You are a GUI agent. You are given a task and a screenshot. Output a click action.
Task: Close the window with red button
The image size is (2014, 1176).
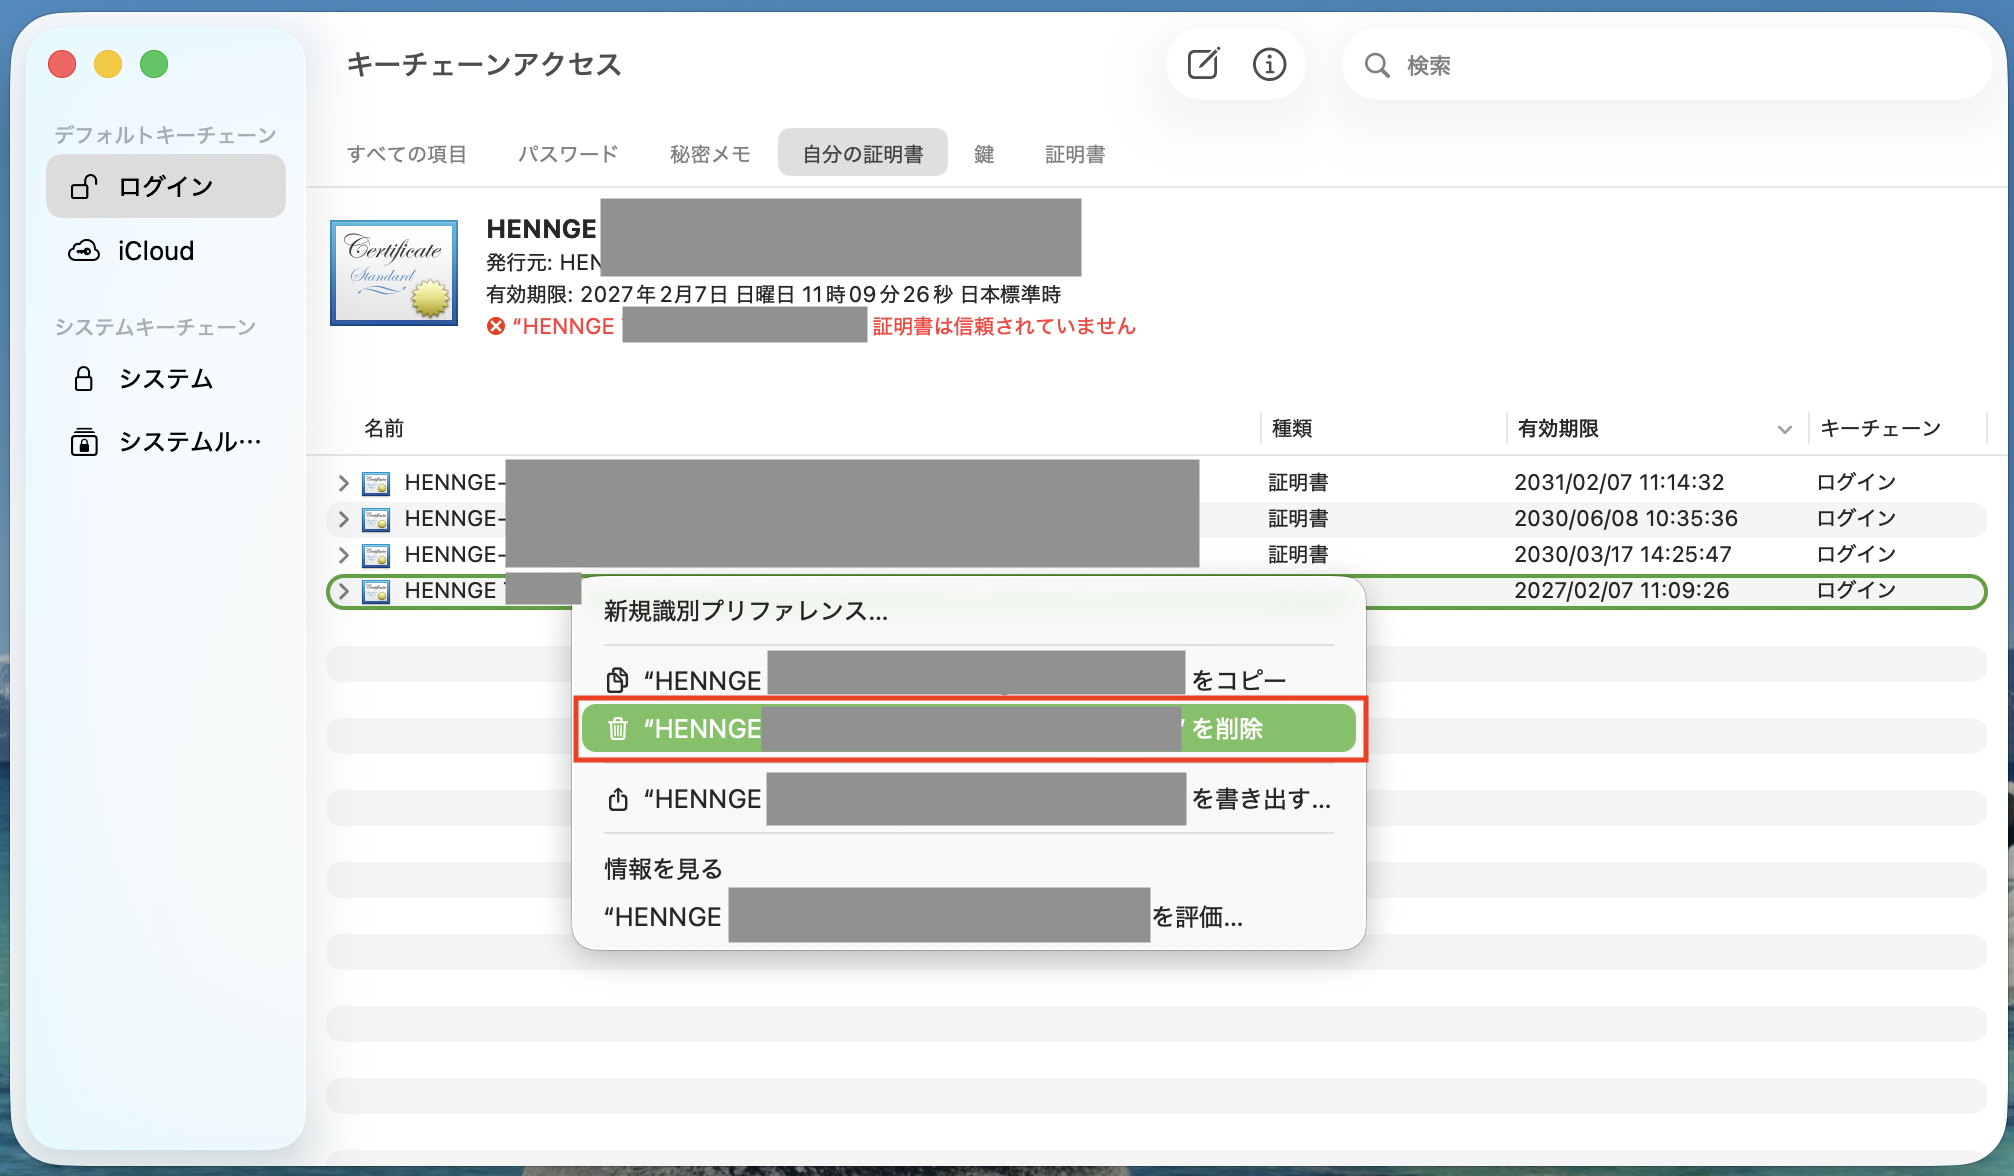tap(62, 64)
